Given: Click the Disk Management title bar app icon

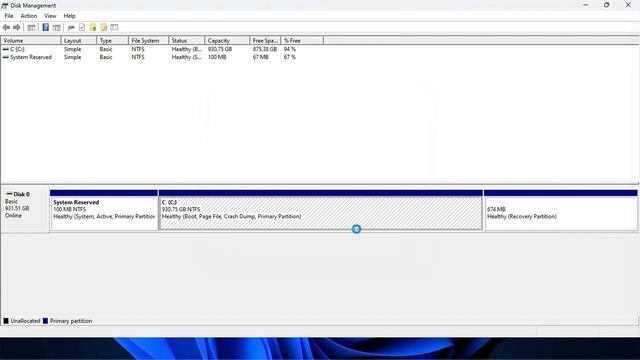Looking at the screenshot, I should (x=5, y=5).
